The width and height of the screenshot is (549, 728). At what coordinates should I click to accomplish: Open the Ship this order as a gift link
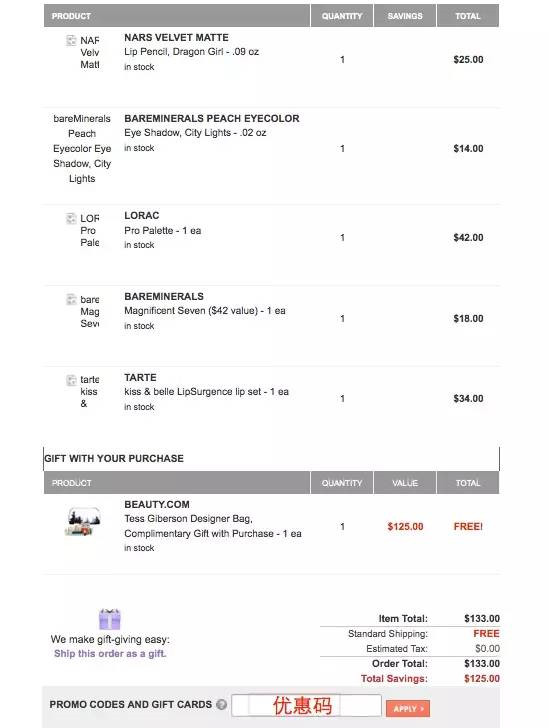[x=110, y=654]
